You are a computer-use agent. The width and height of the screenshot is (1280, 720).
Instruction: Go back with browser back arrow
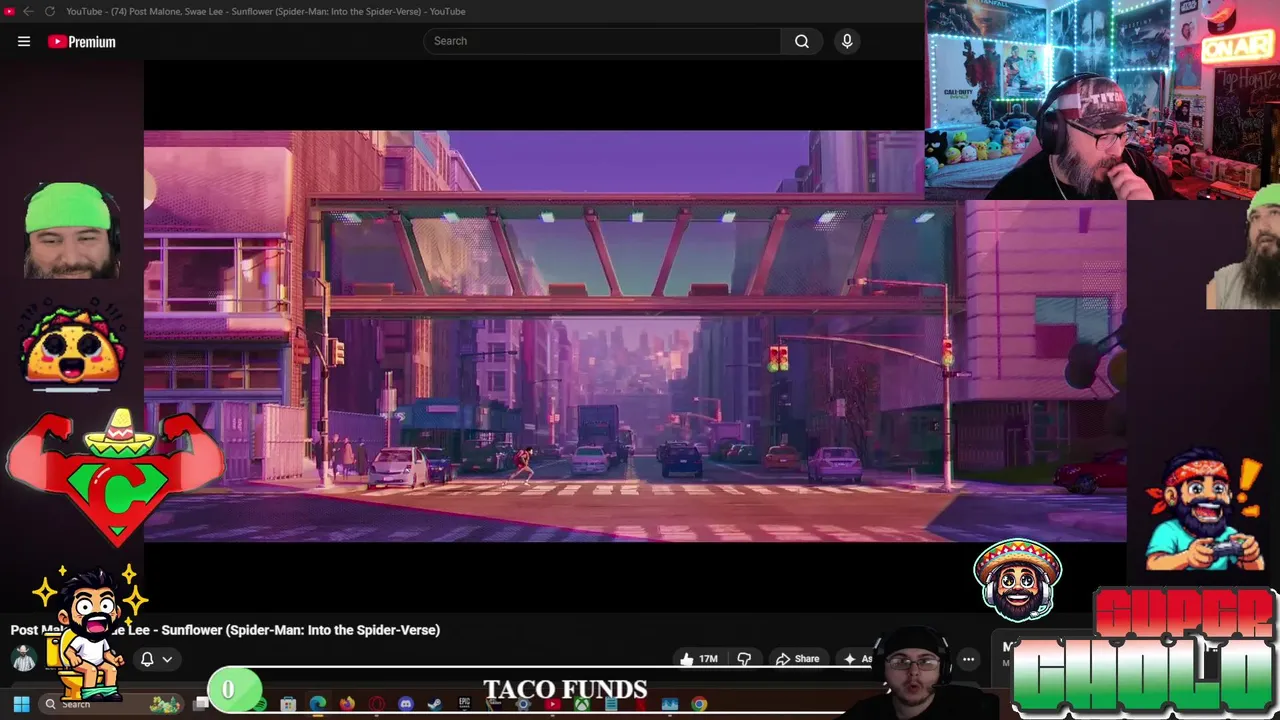[28, 11]
